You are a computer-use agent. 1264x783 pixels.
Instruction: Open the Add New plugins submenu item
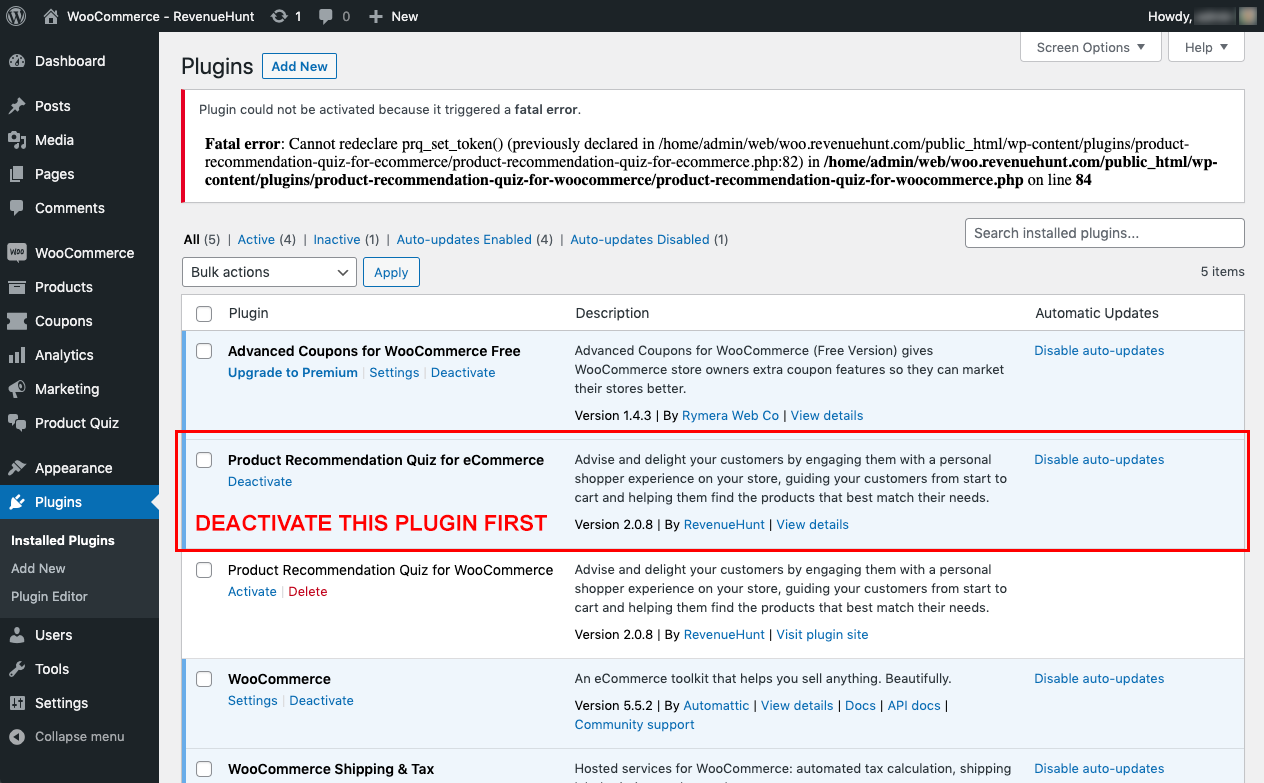(x=38, y=568)
